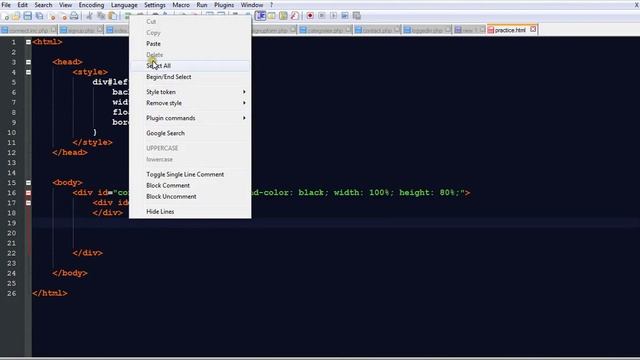Click the Paste clipboard toolbar icon
Image resolution: width=640 pixels, height=360 pixels.
(x=112, y=16)
